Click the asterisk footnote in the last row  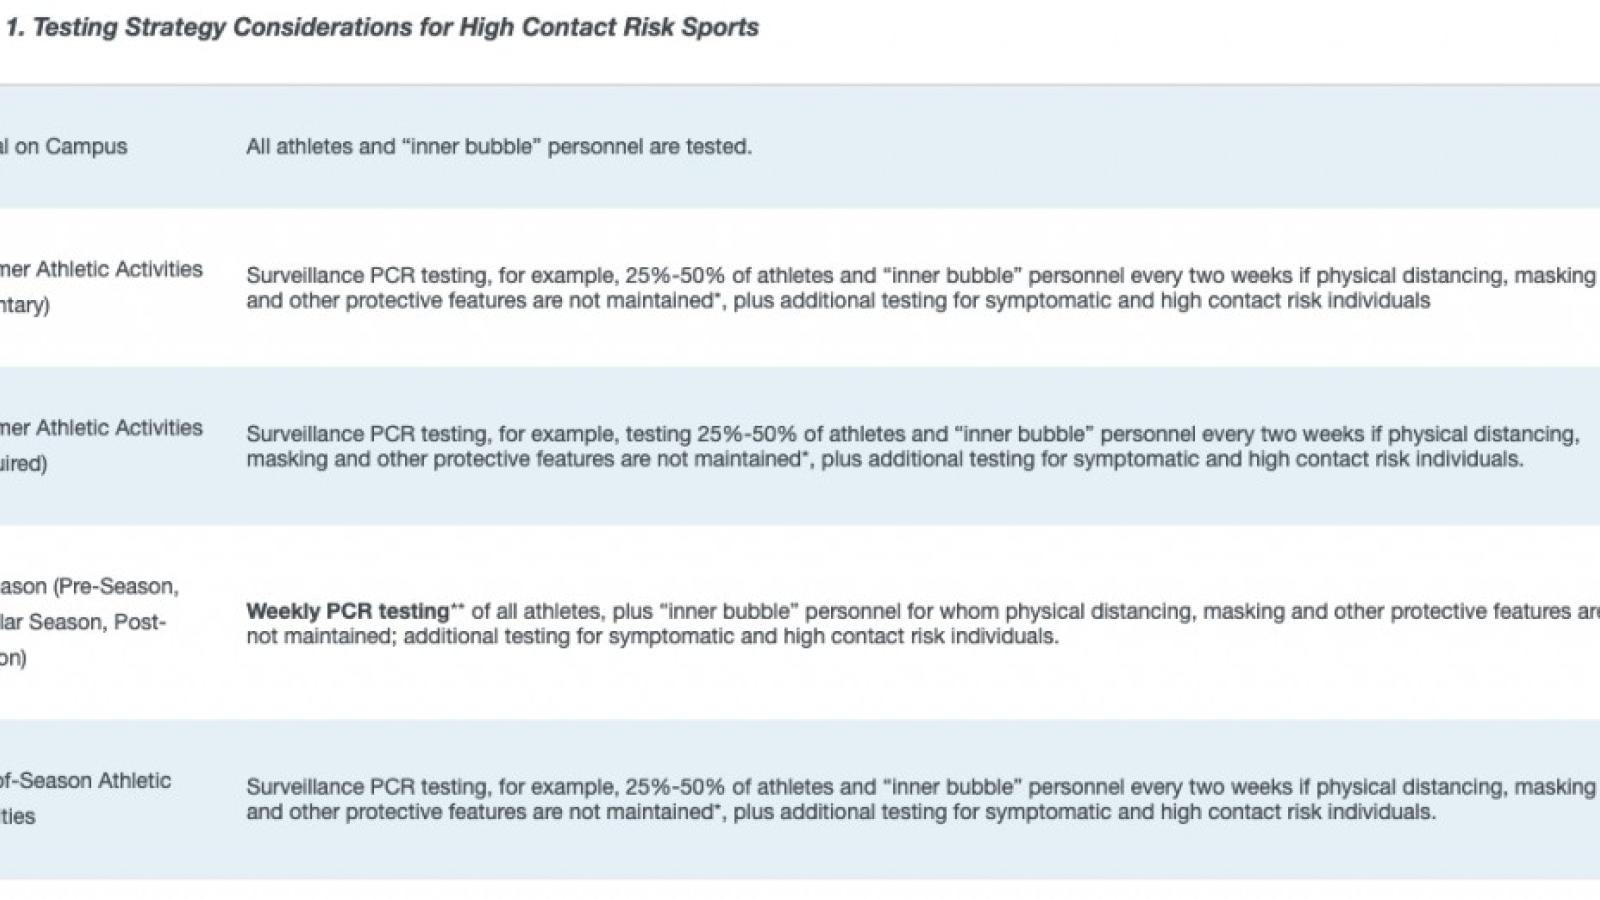click(x=719, y=807)
